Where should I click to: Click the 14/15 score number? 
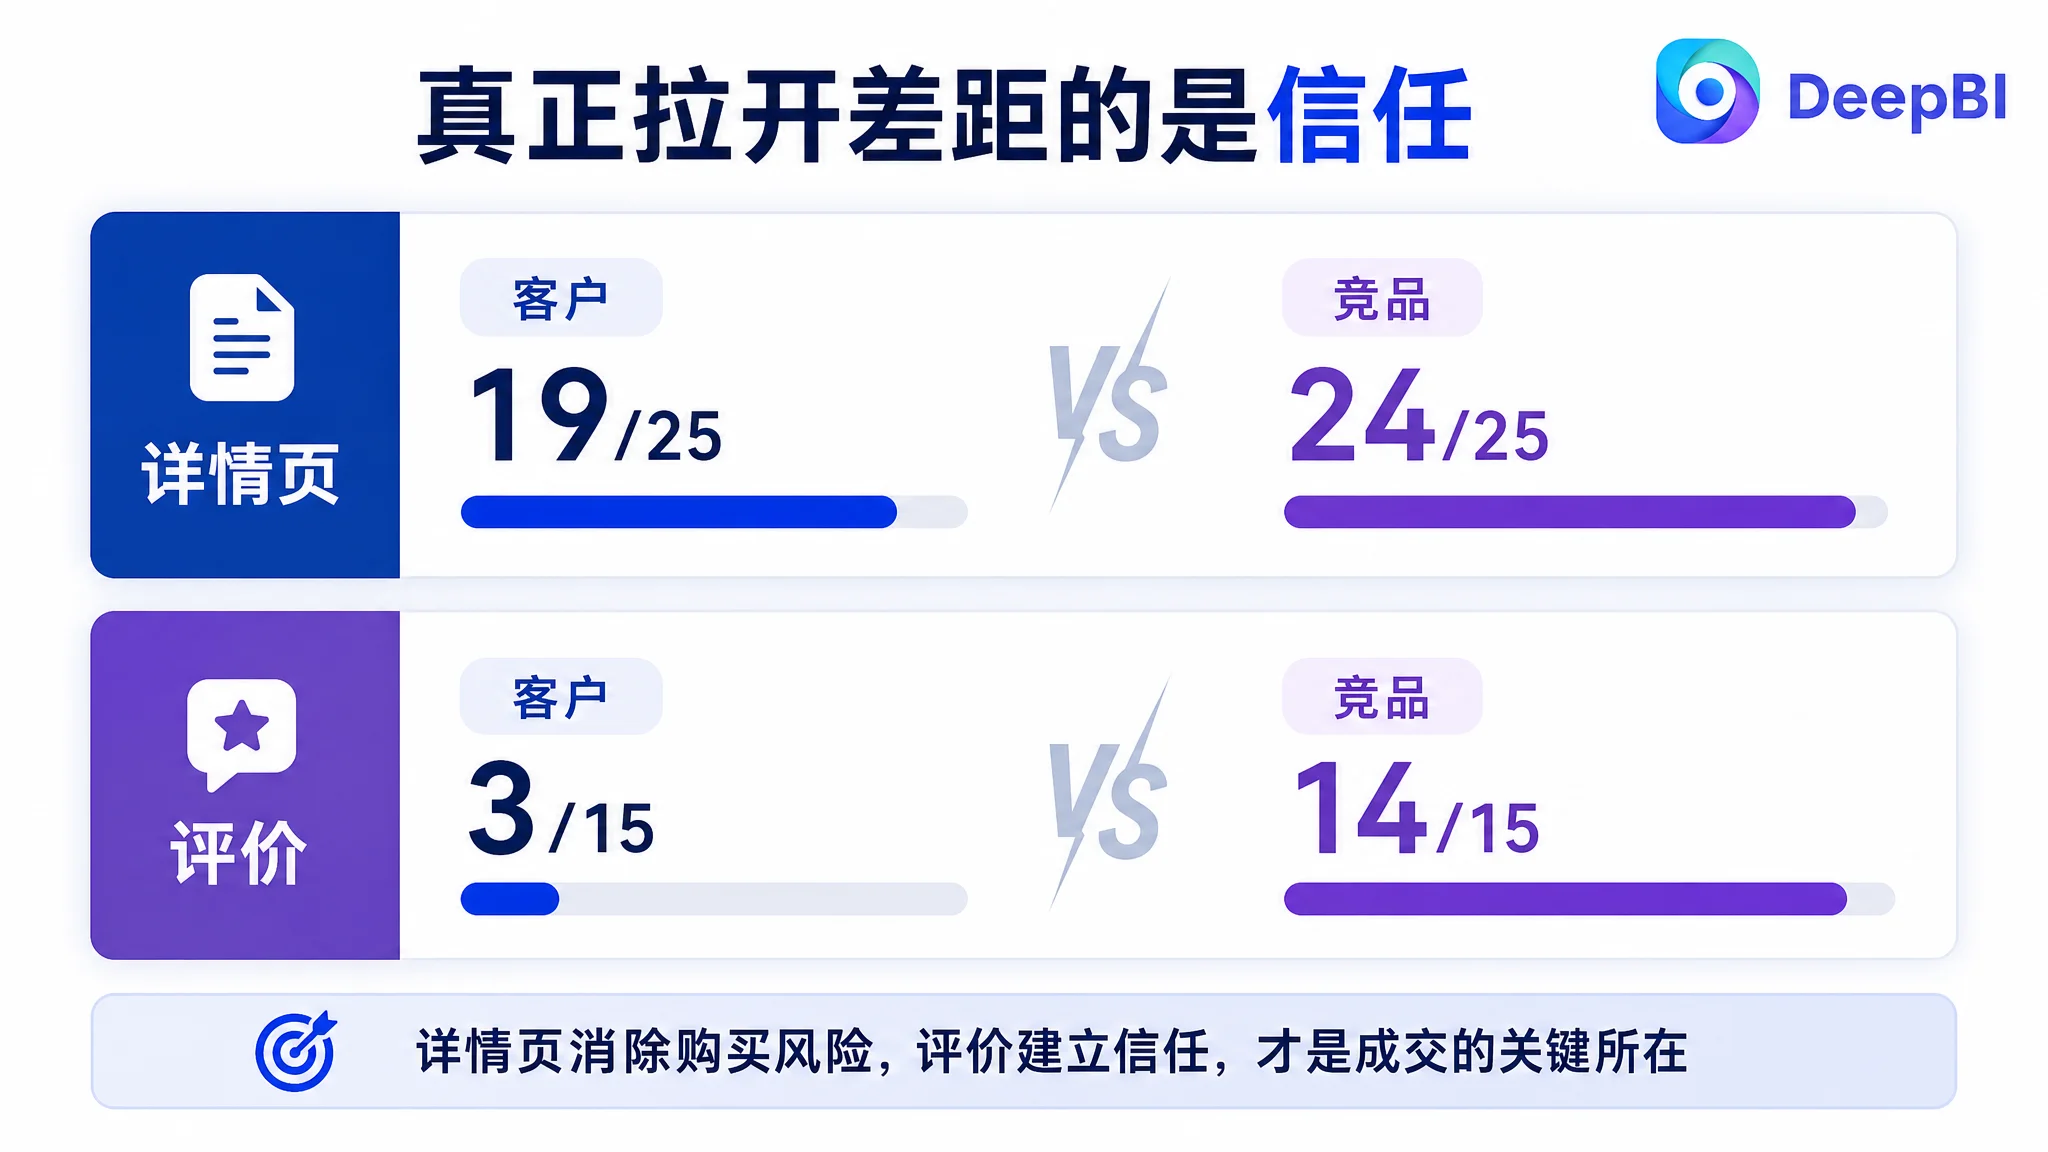tap(1416, 808)
